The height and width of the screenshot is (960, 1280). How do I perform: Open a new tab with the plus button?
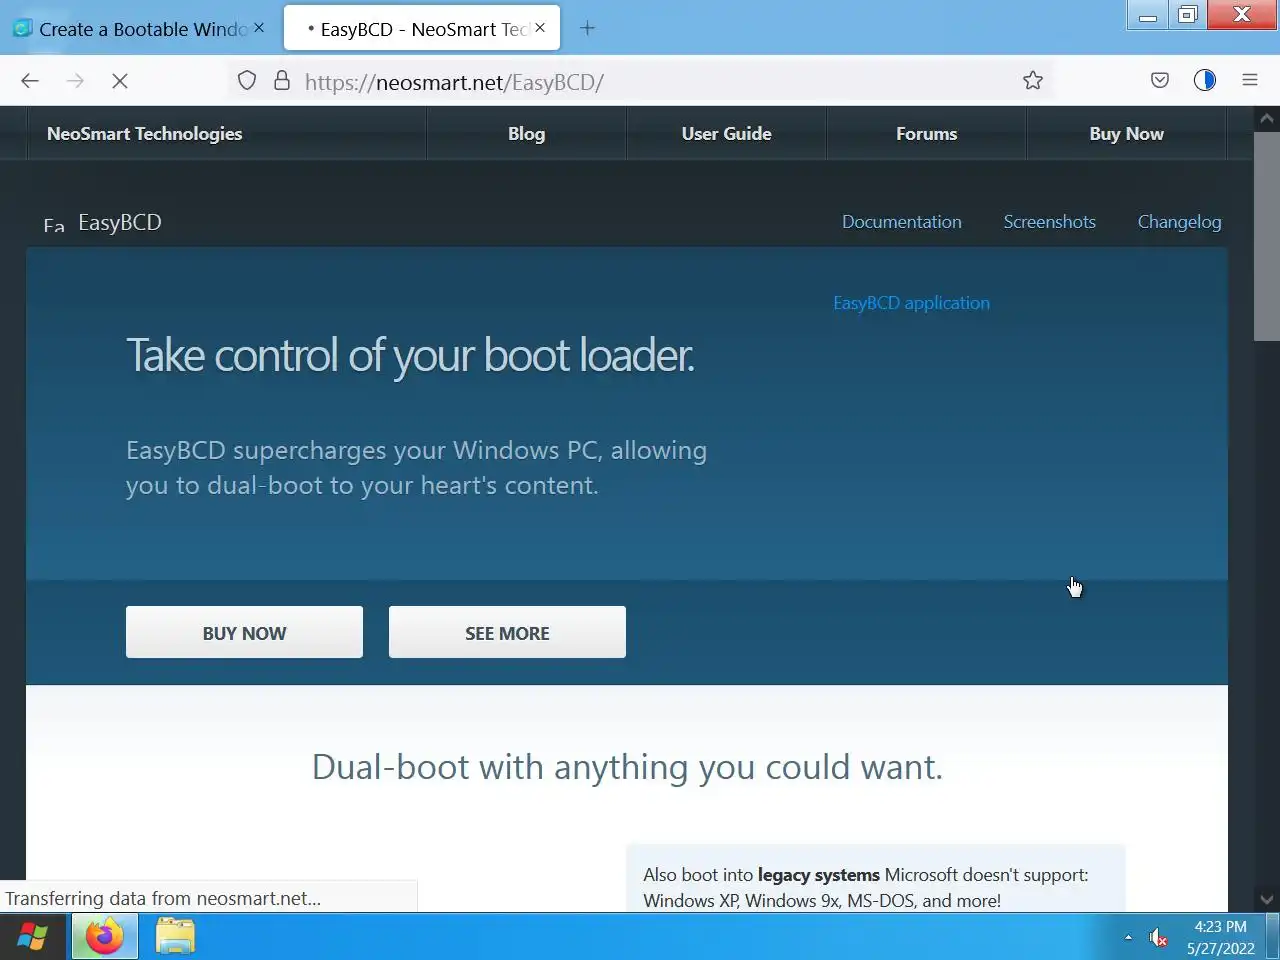pos(588,29)
